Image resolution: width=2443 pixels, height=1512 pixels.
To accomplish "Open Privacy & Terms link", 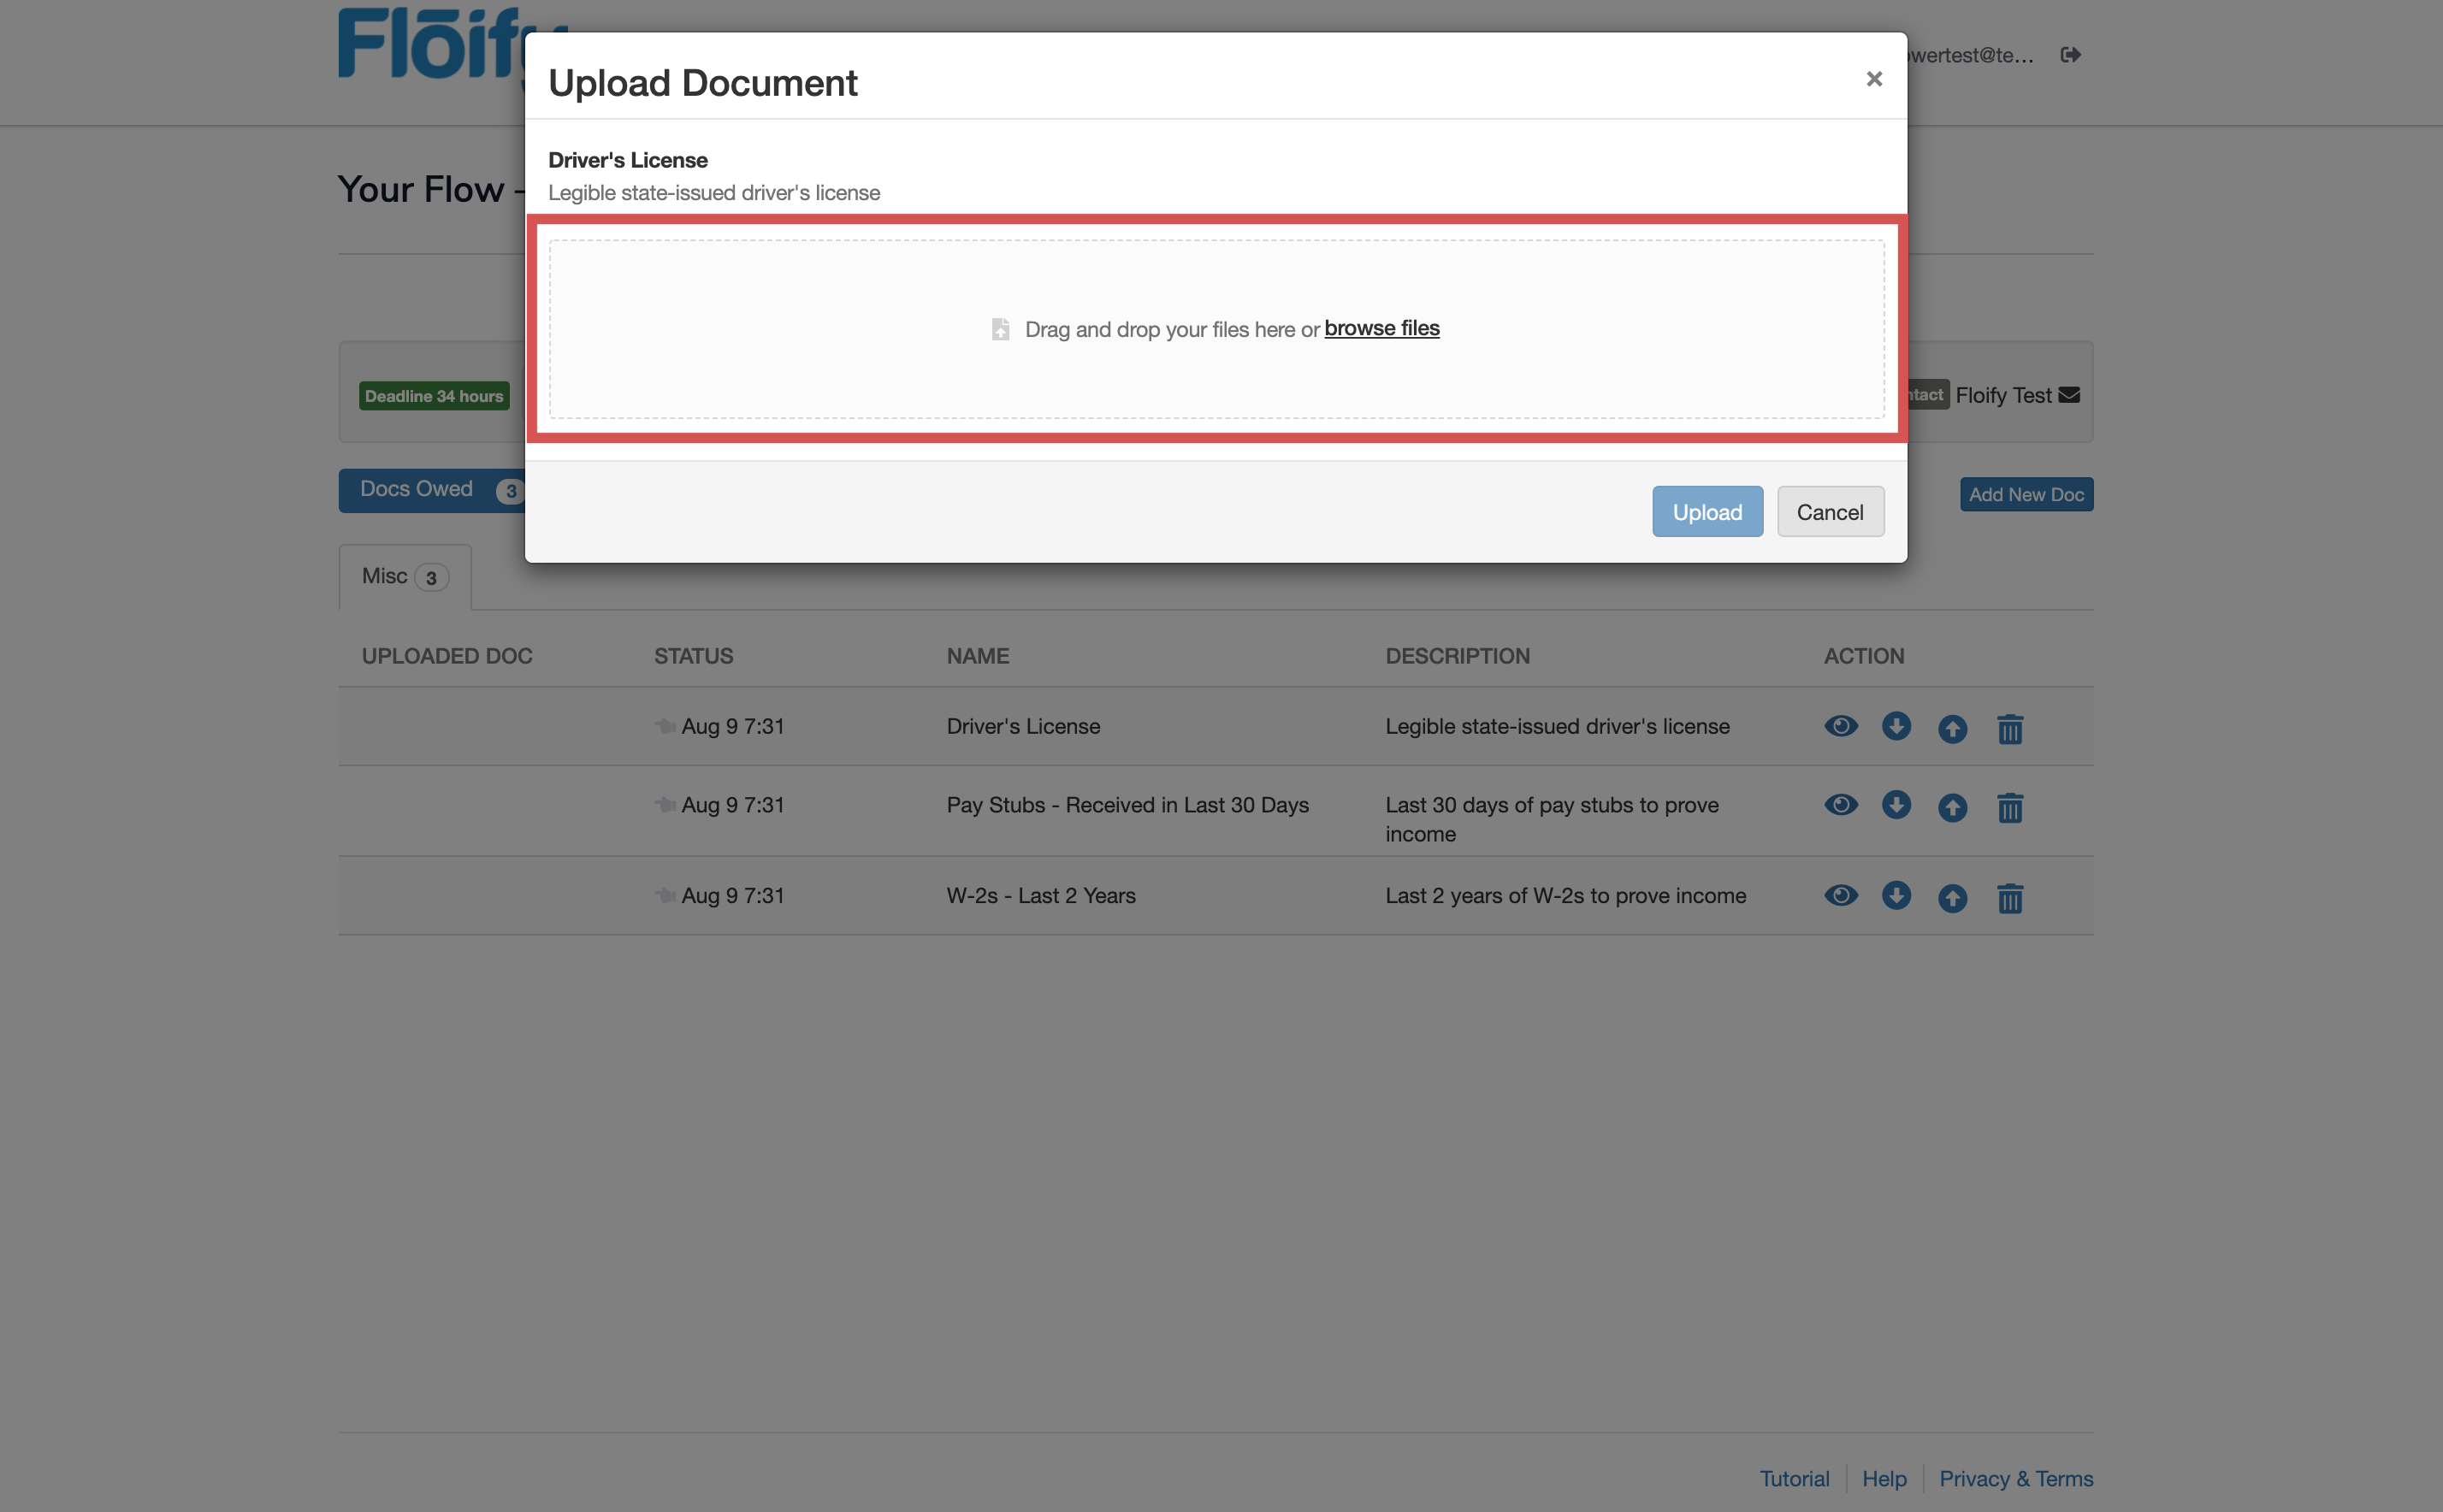I will [x=2015, y=1478].
